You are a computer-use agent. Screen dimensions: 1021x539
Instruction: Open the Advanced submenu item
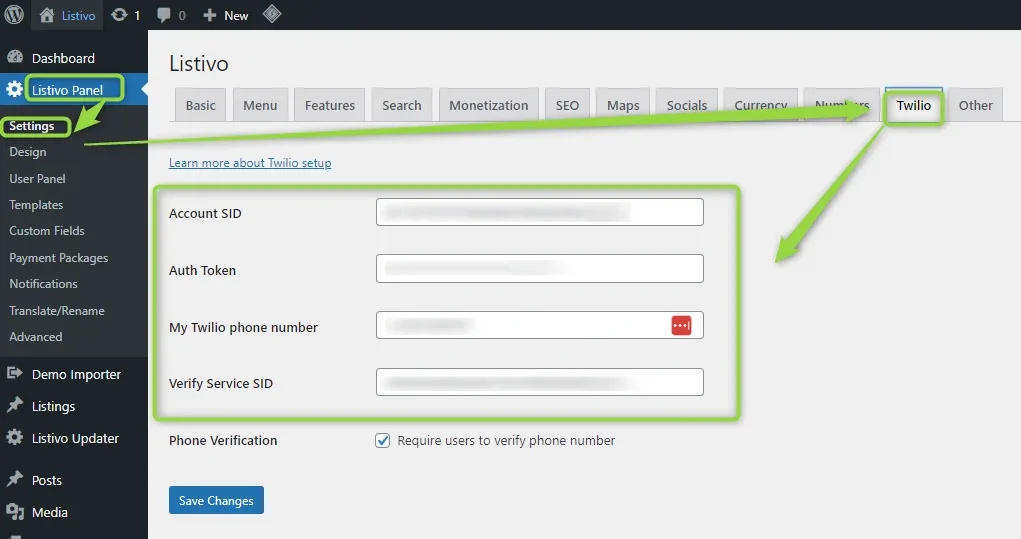[x=36, y=337]
